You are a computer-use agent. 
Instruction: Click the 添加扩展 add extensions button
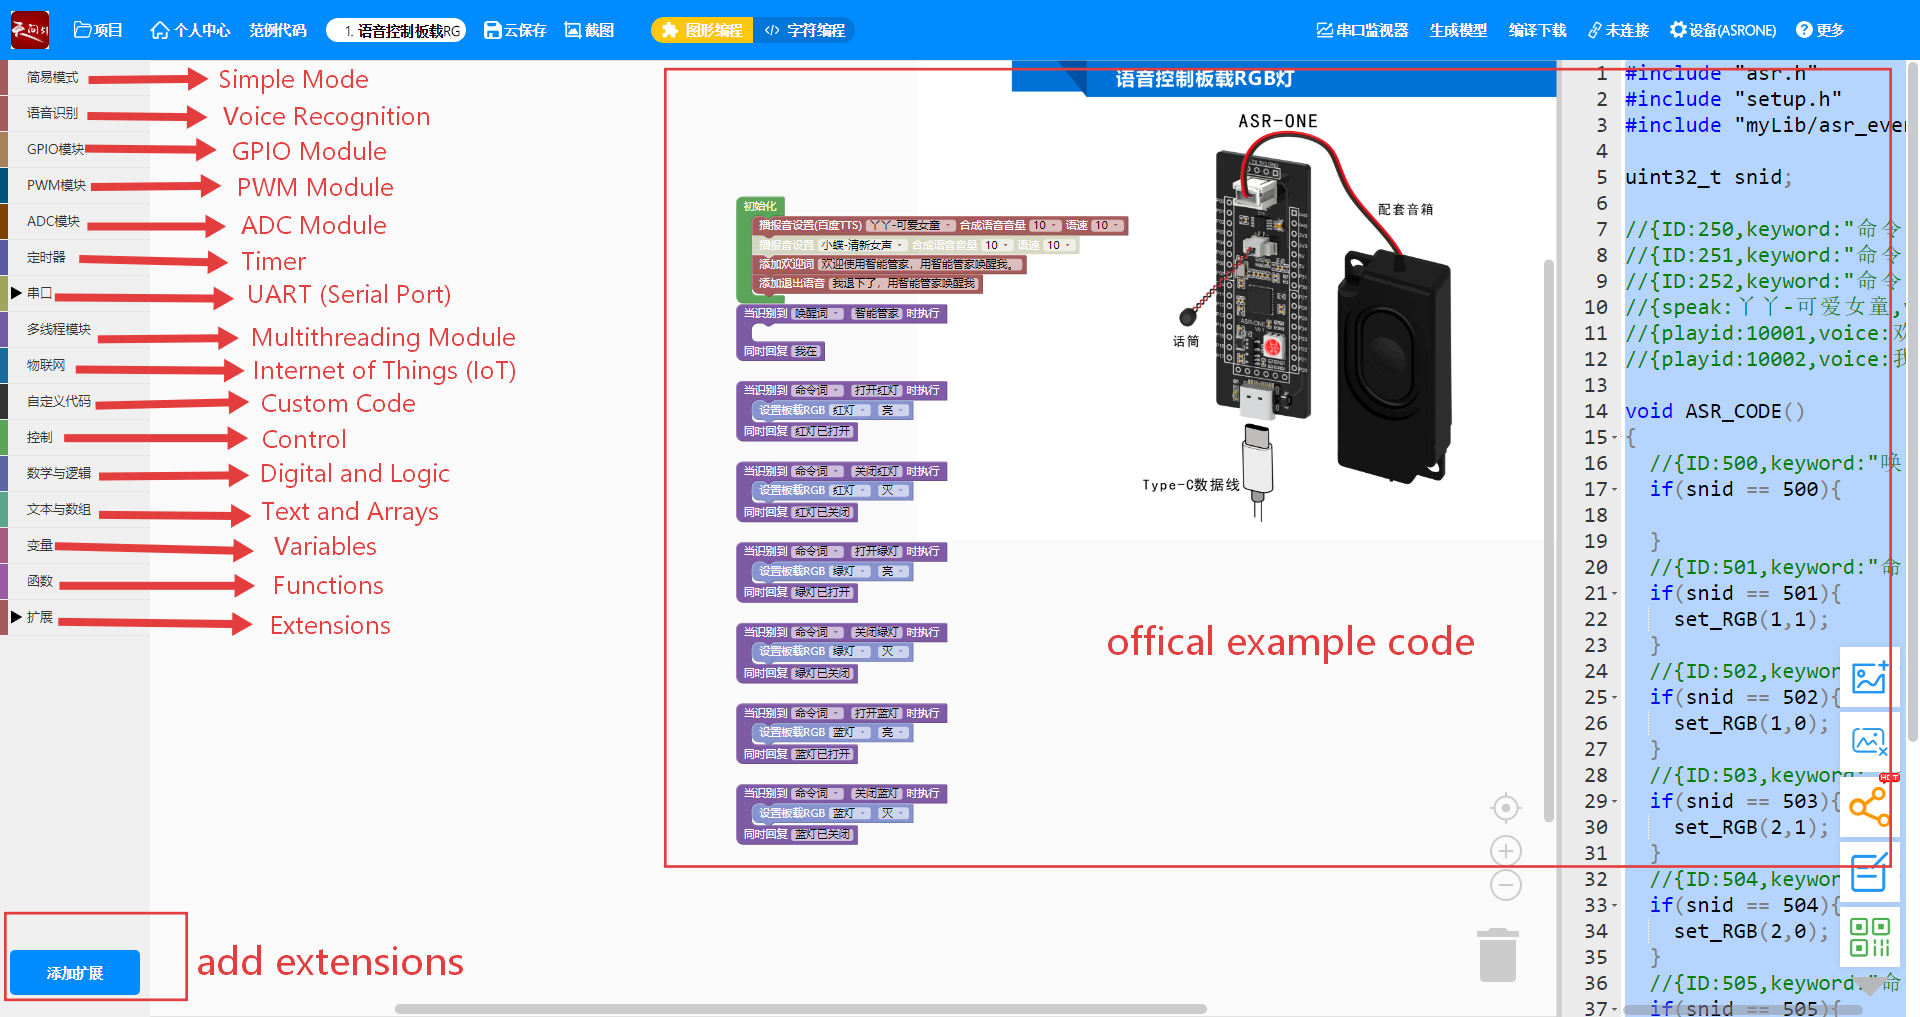pos(73,972)
